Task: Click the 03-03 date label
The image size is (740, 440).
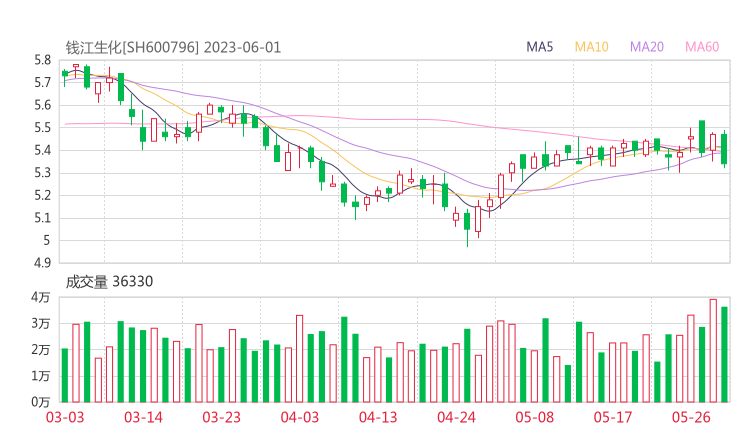Action: [x=65, y=417]
